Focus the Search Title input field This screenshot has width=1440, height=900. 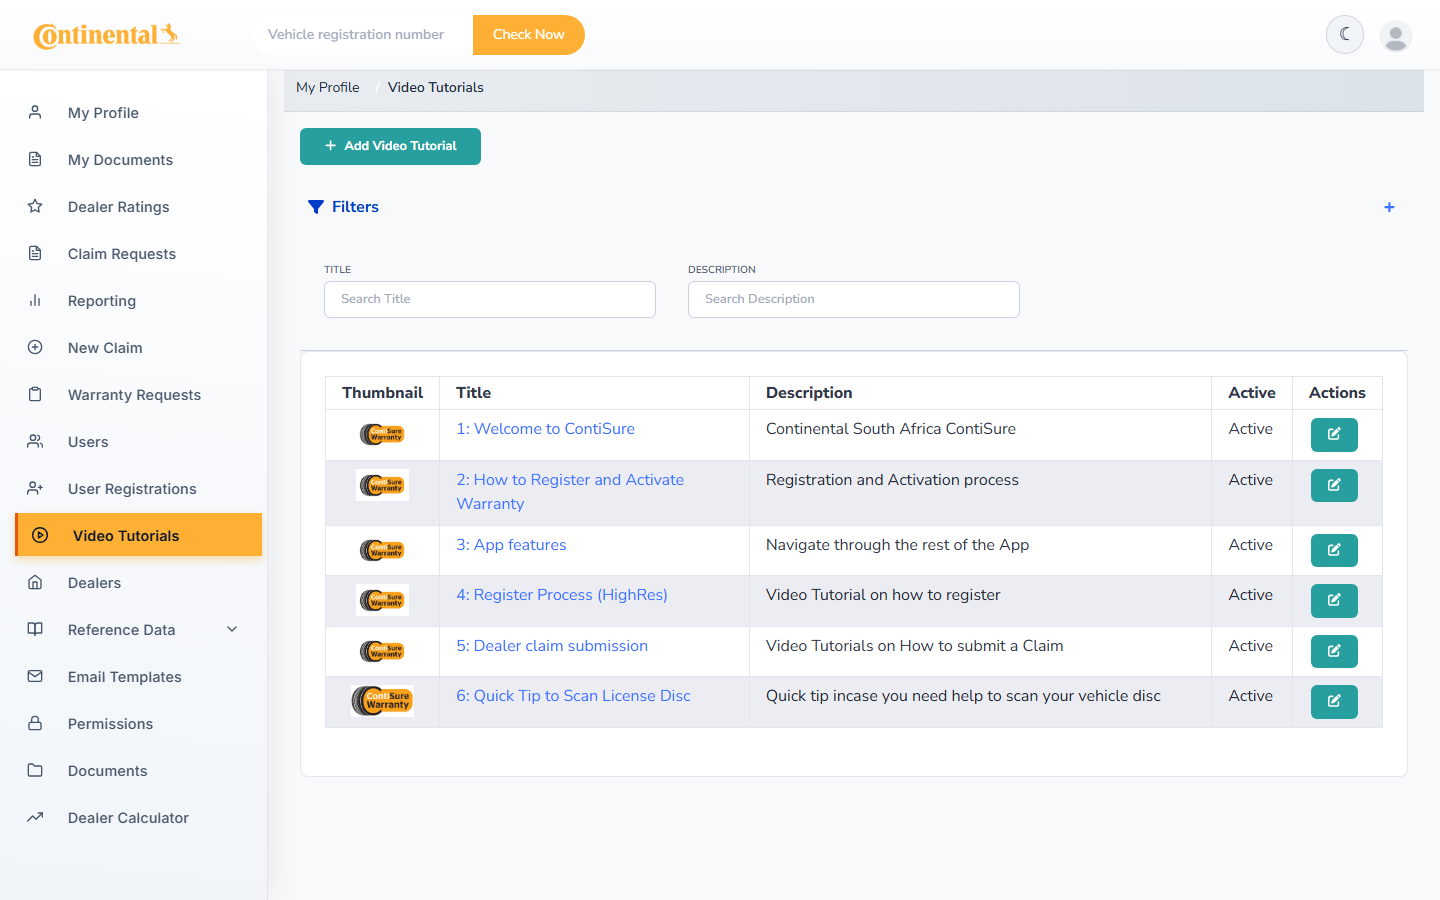pyautogui.click(x=490, y=299)
